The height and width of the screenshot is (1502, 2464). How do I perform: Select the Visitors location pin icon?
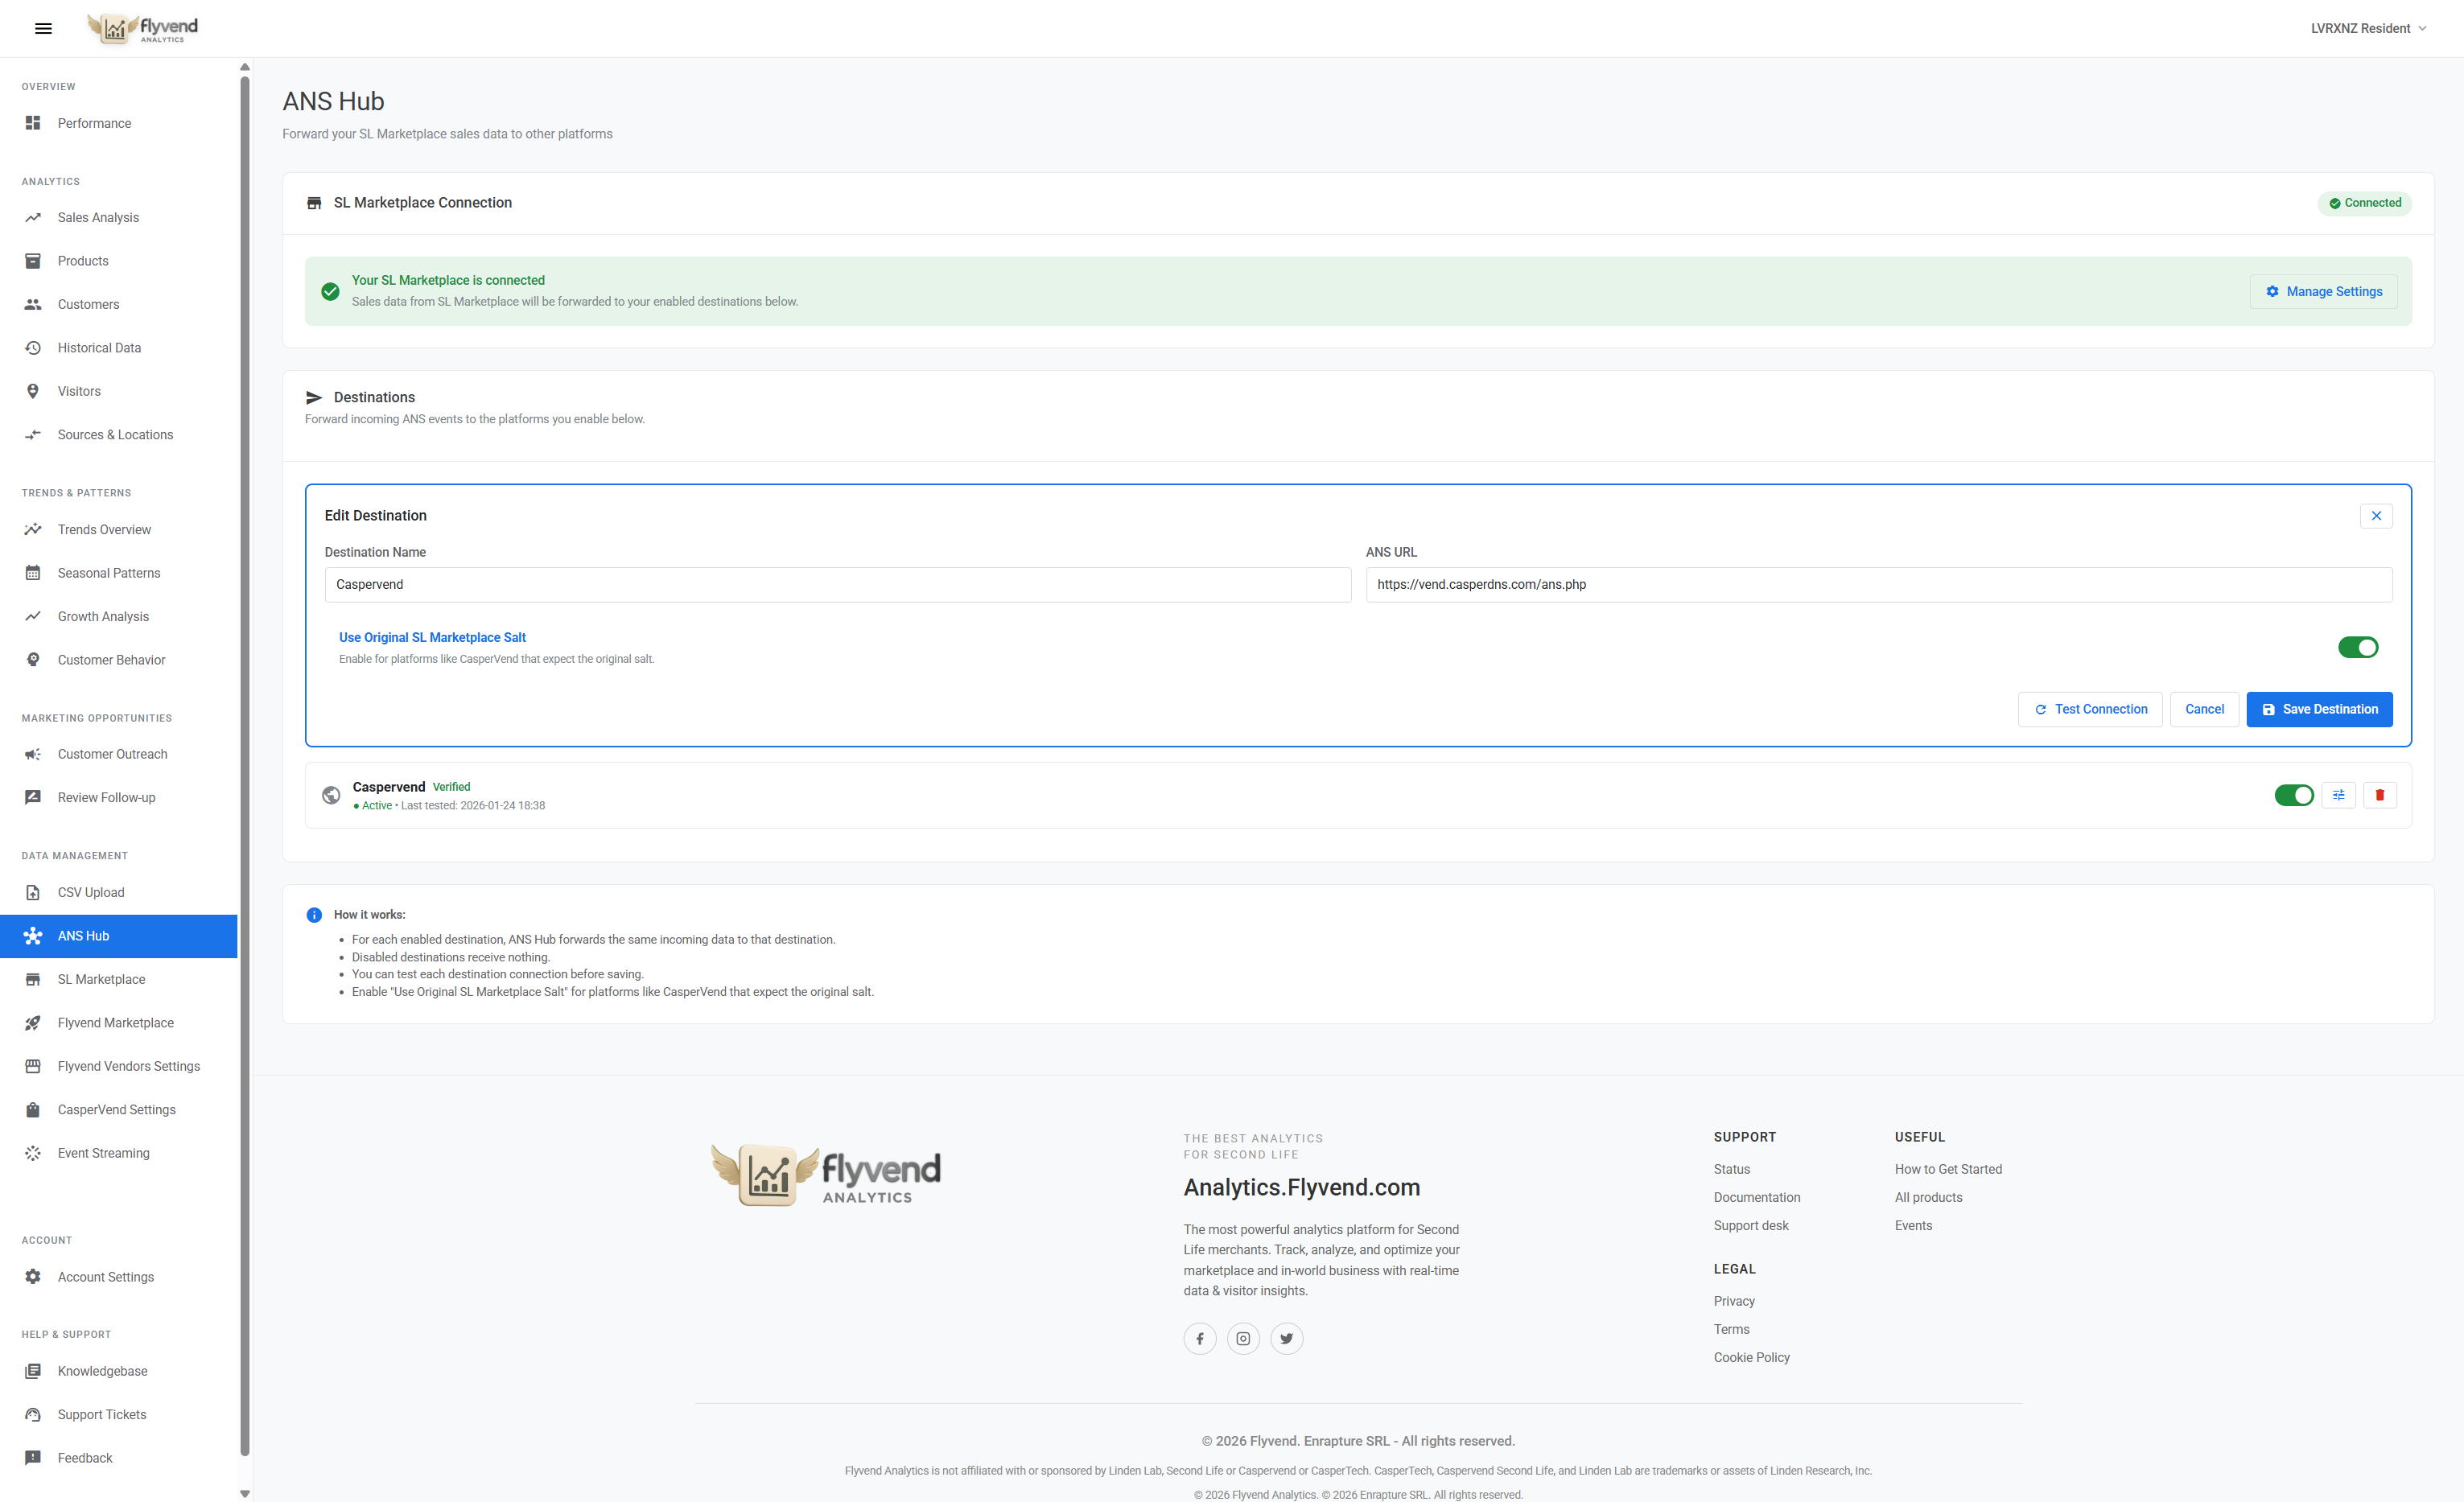pos(33,390)
